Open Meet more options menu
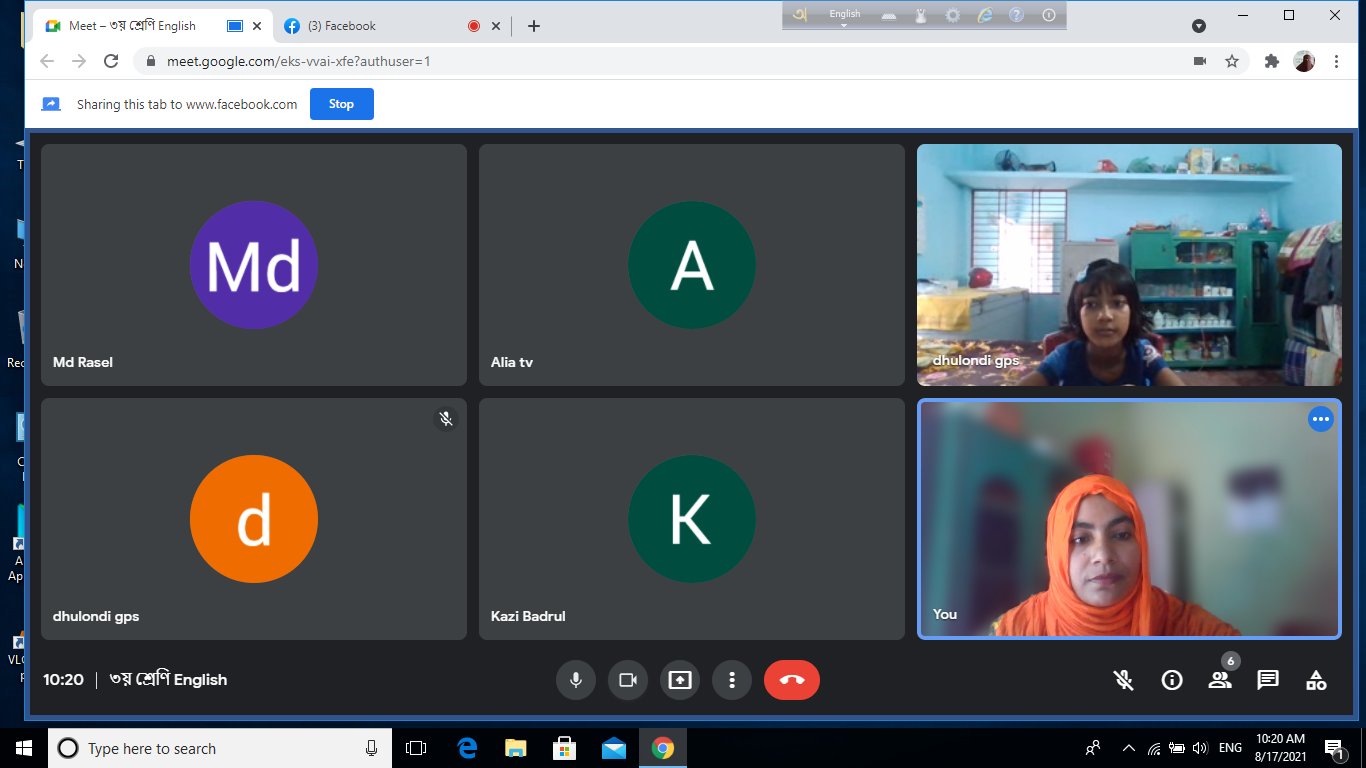The image size is (1366, 768). (x=732, y=680)
